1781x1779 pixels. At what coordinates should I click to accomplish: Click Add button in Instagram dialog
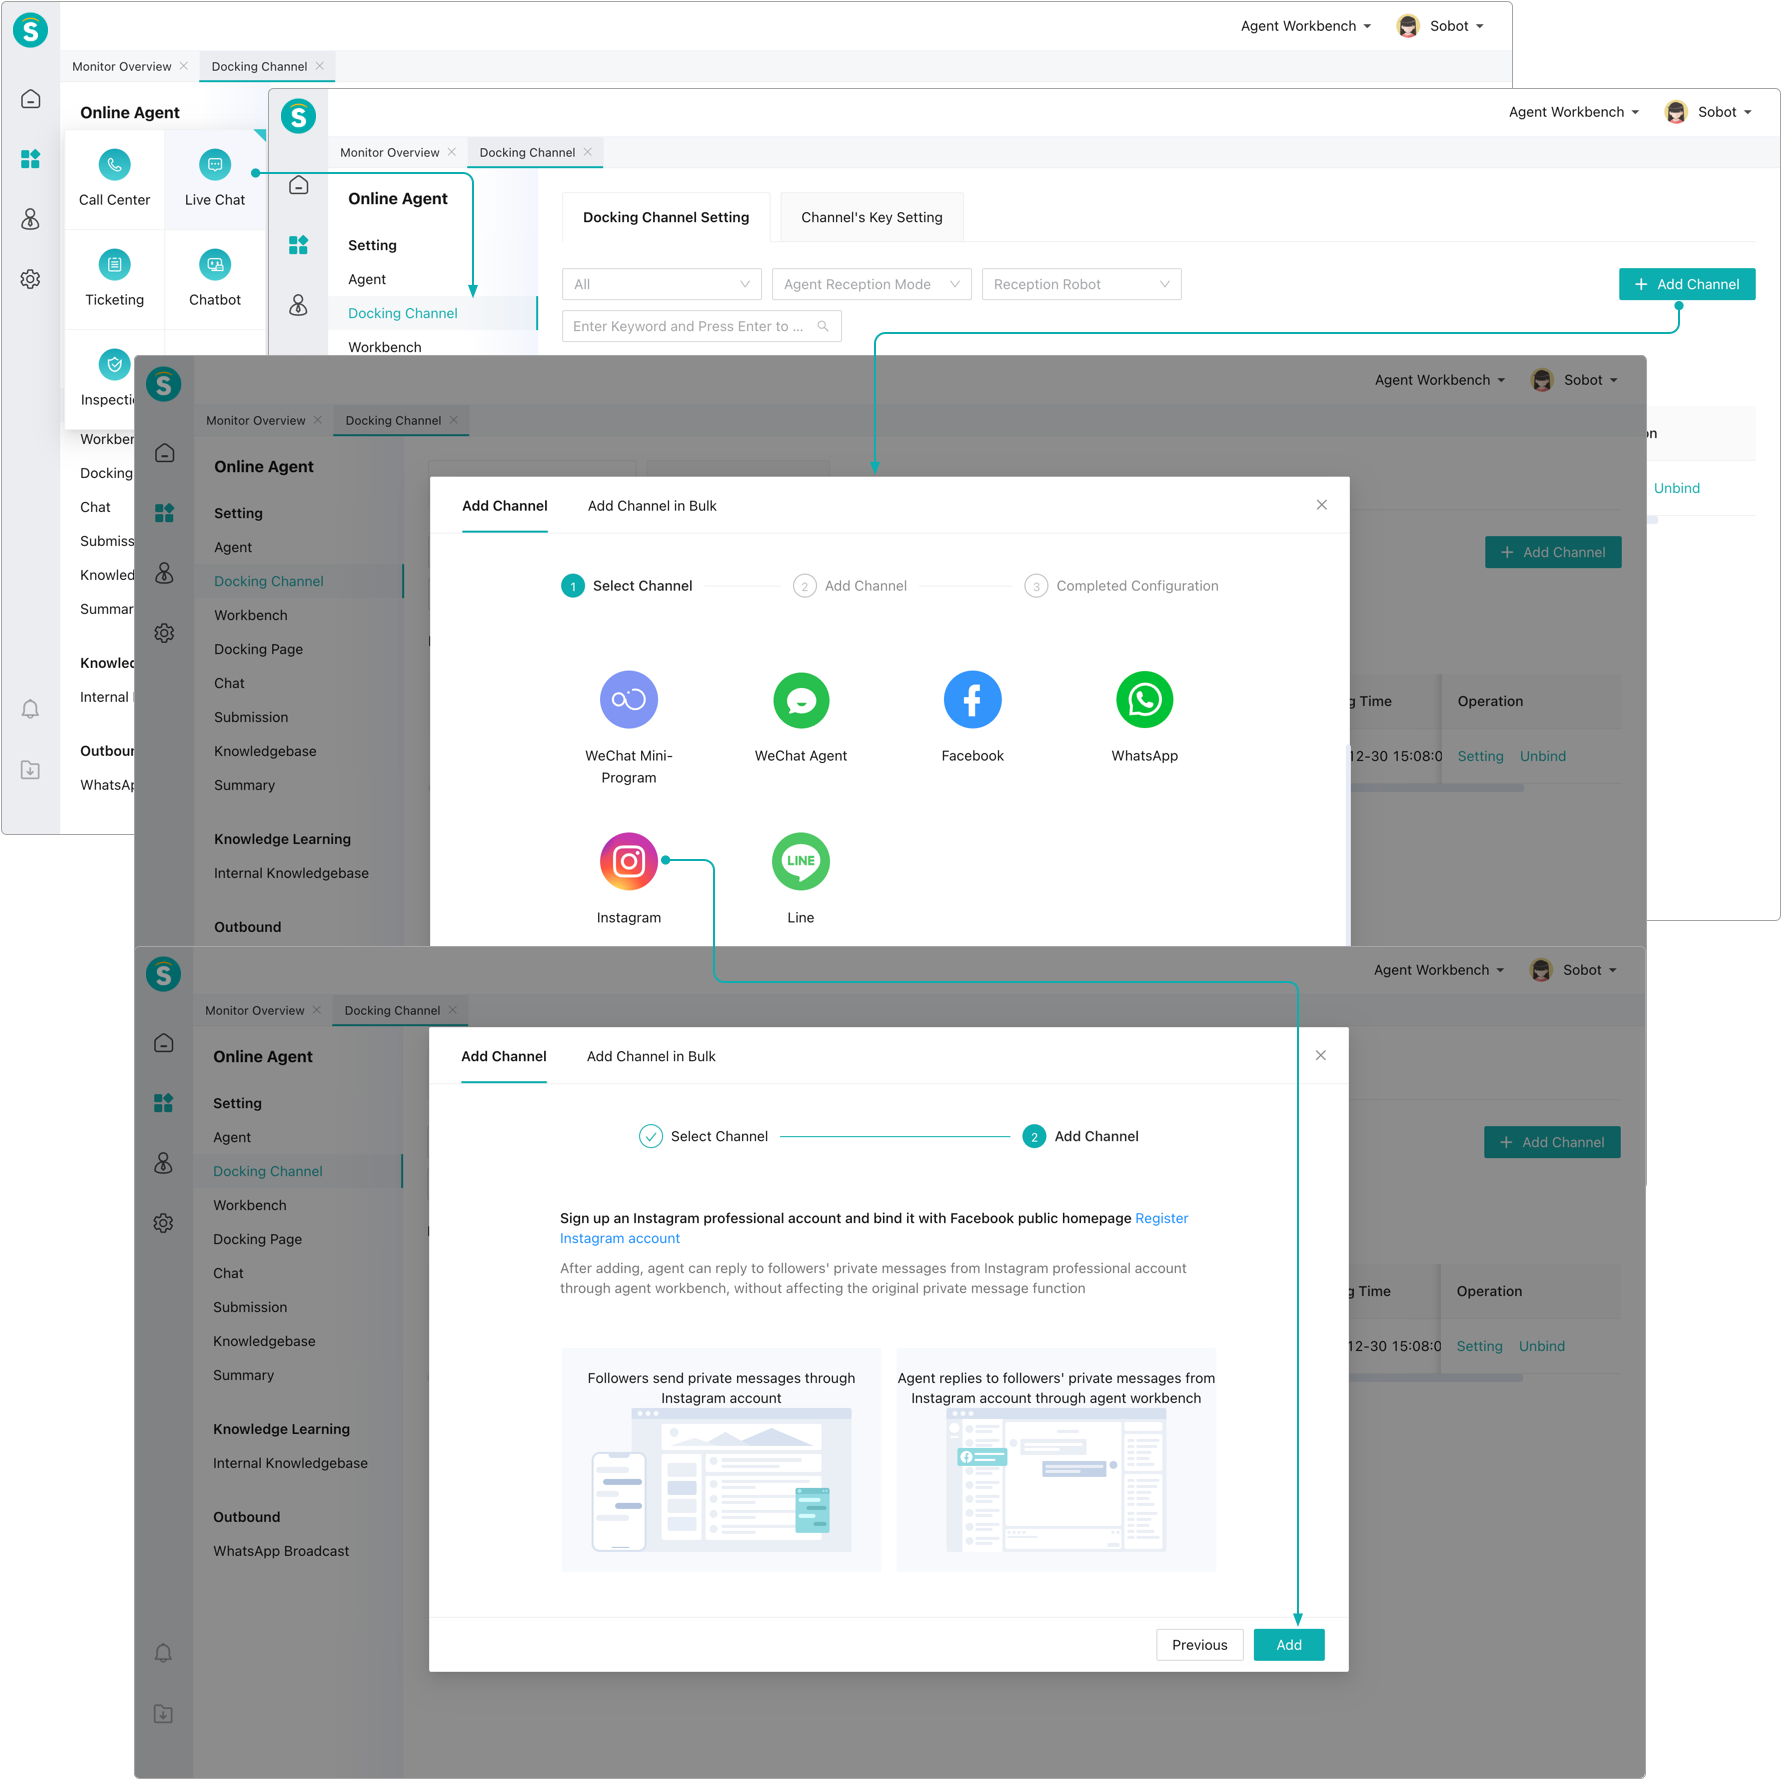[1289, 1645]
